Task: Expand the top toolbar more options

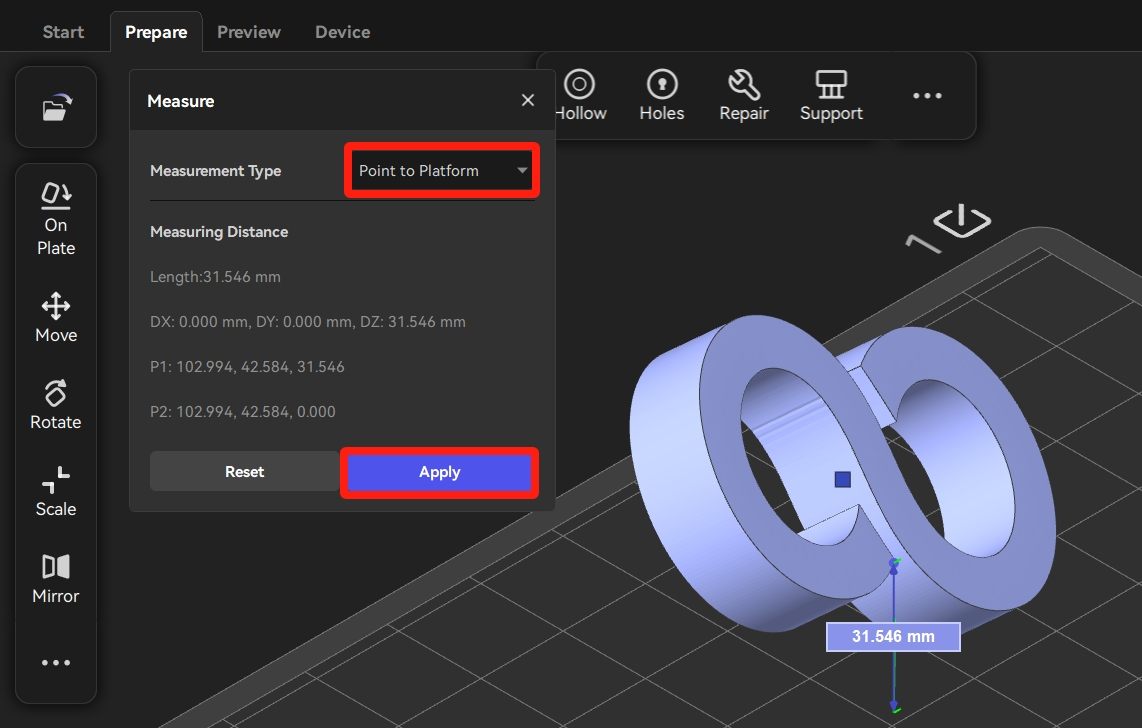Action: (927, 96)
